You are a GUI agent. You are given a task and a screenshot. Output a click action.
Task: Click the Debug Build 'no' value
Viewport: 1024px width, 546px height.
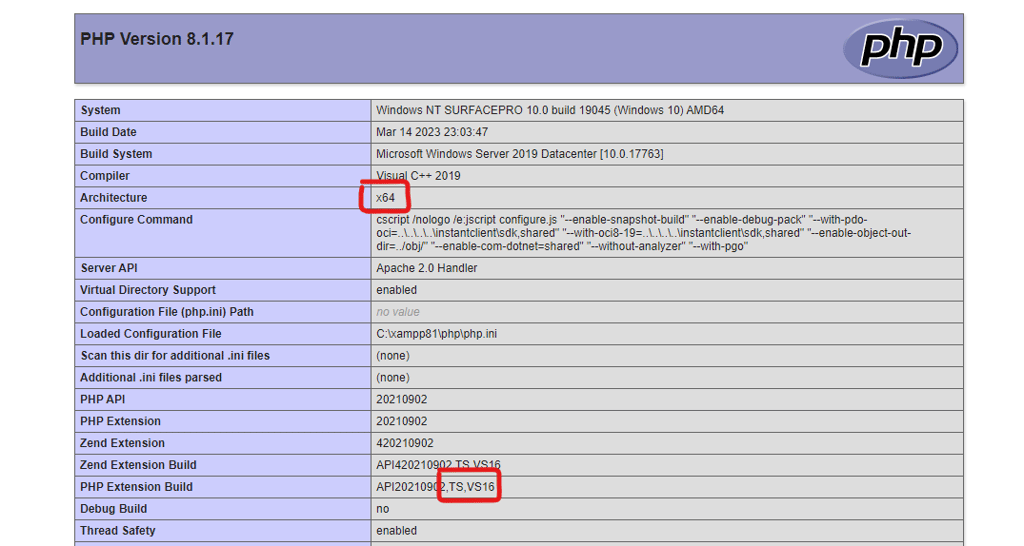(382, 509)
